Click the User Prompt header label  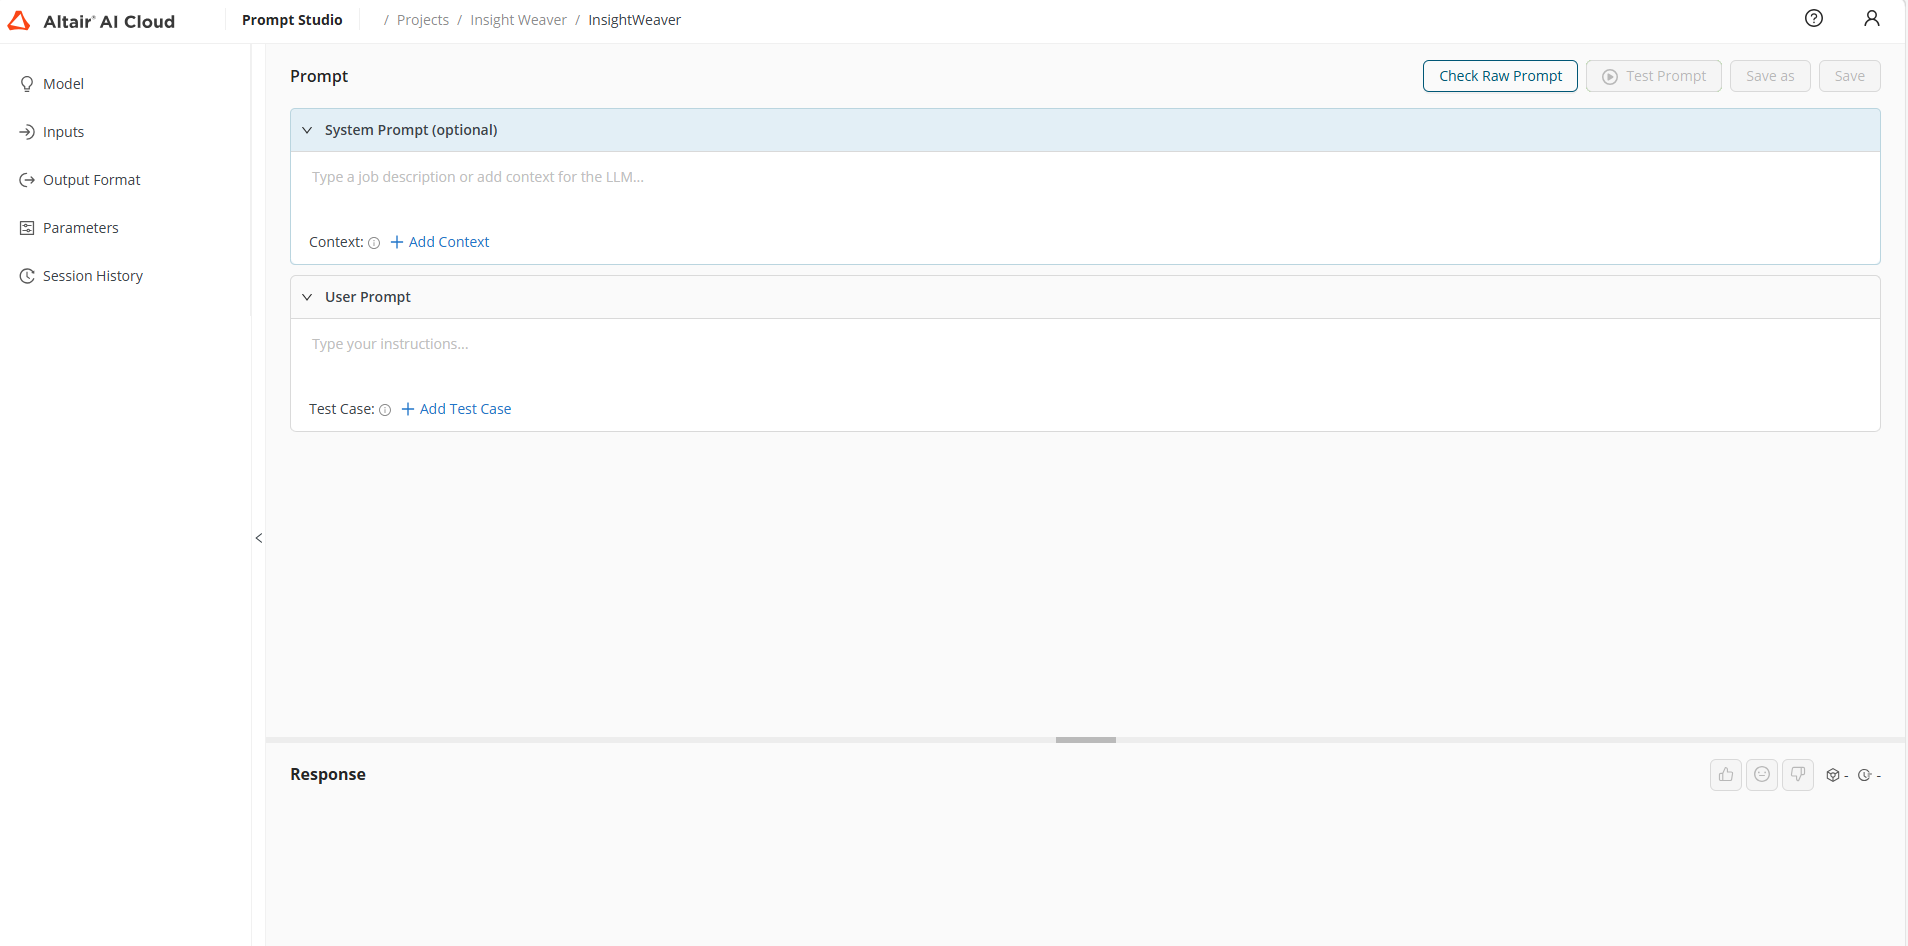tap(368, 297)
